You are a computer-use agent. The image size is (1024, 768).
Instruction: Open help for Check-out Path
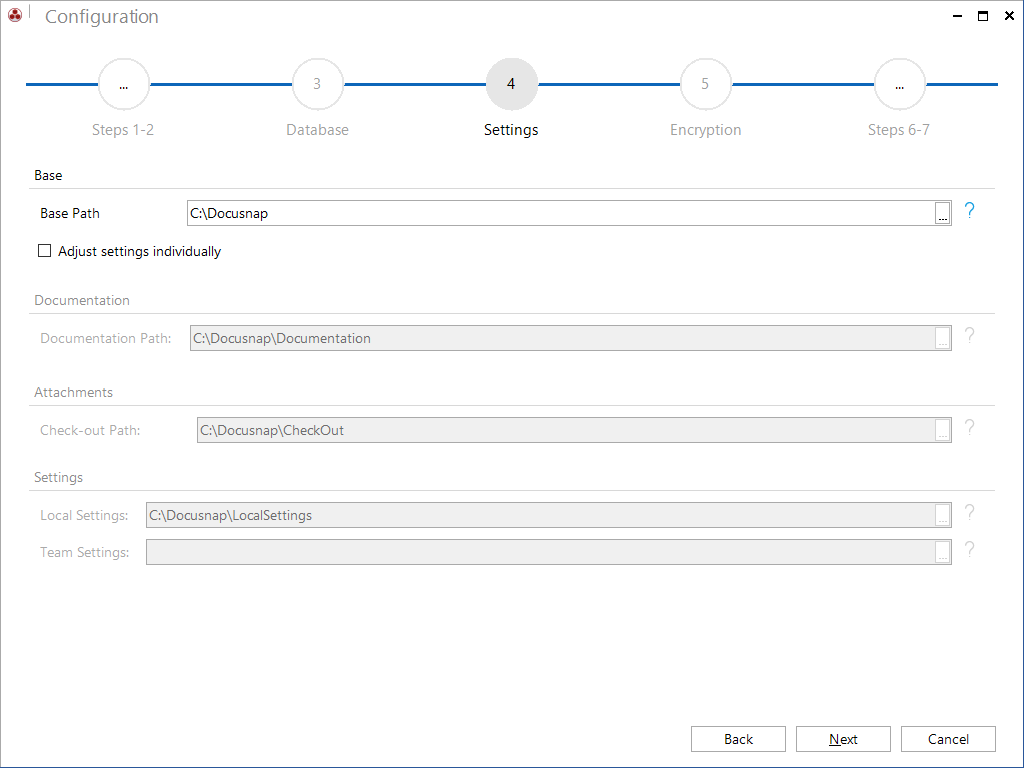coord(970,427)
